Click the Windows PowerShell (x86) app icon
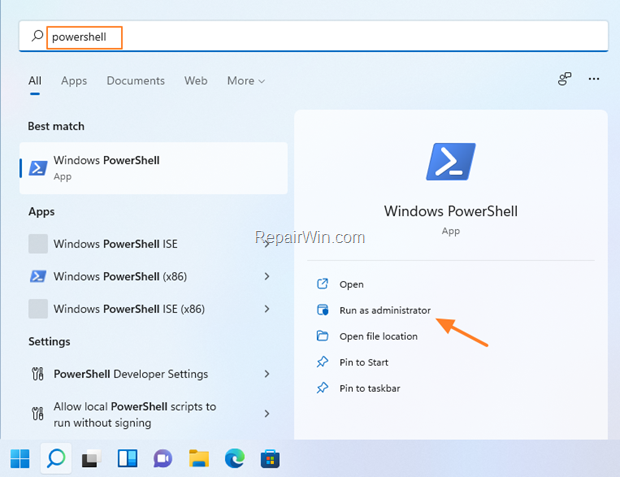This screenshot has width=620, height=477. pos(38,276)
